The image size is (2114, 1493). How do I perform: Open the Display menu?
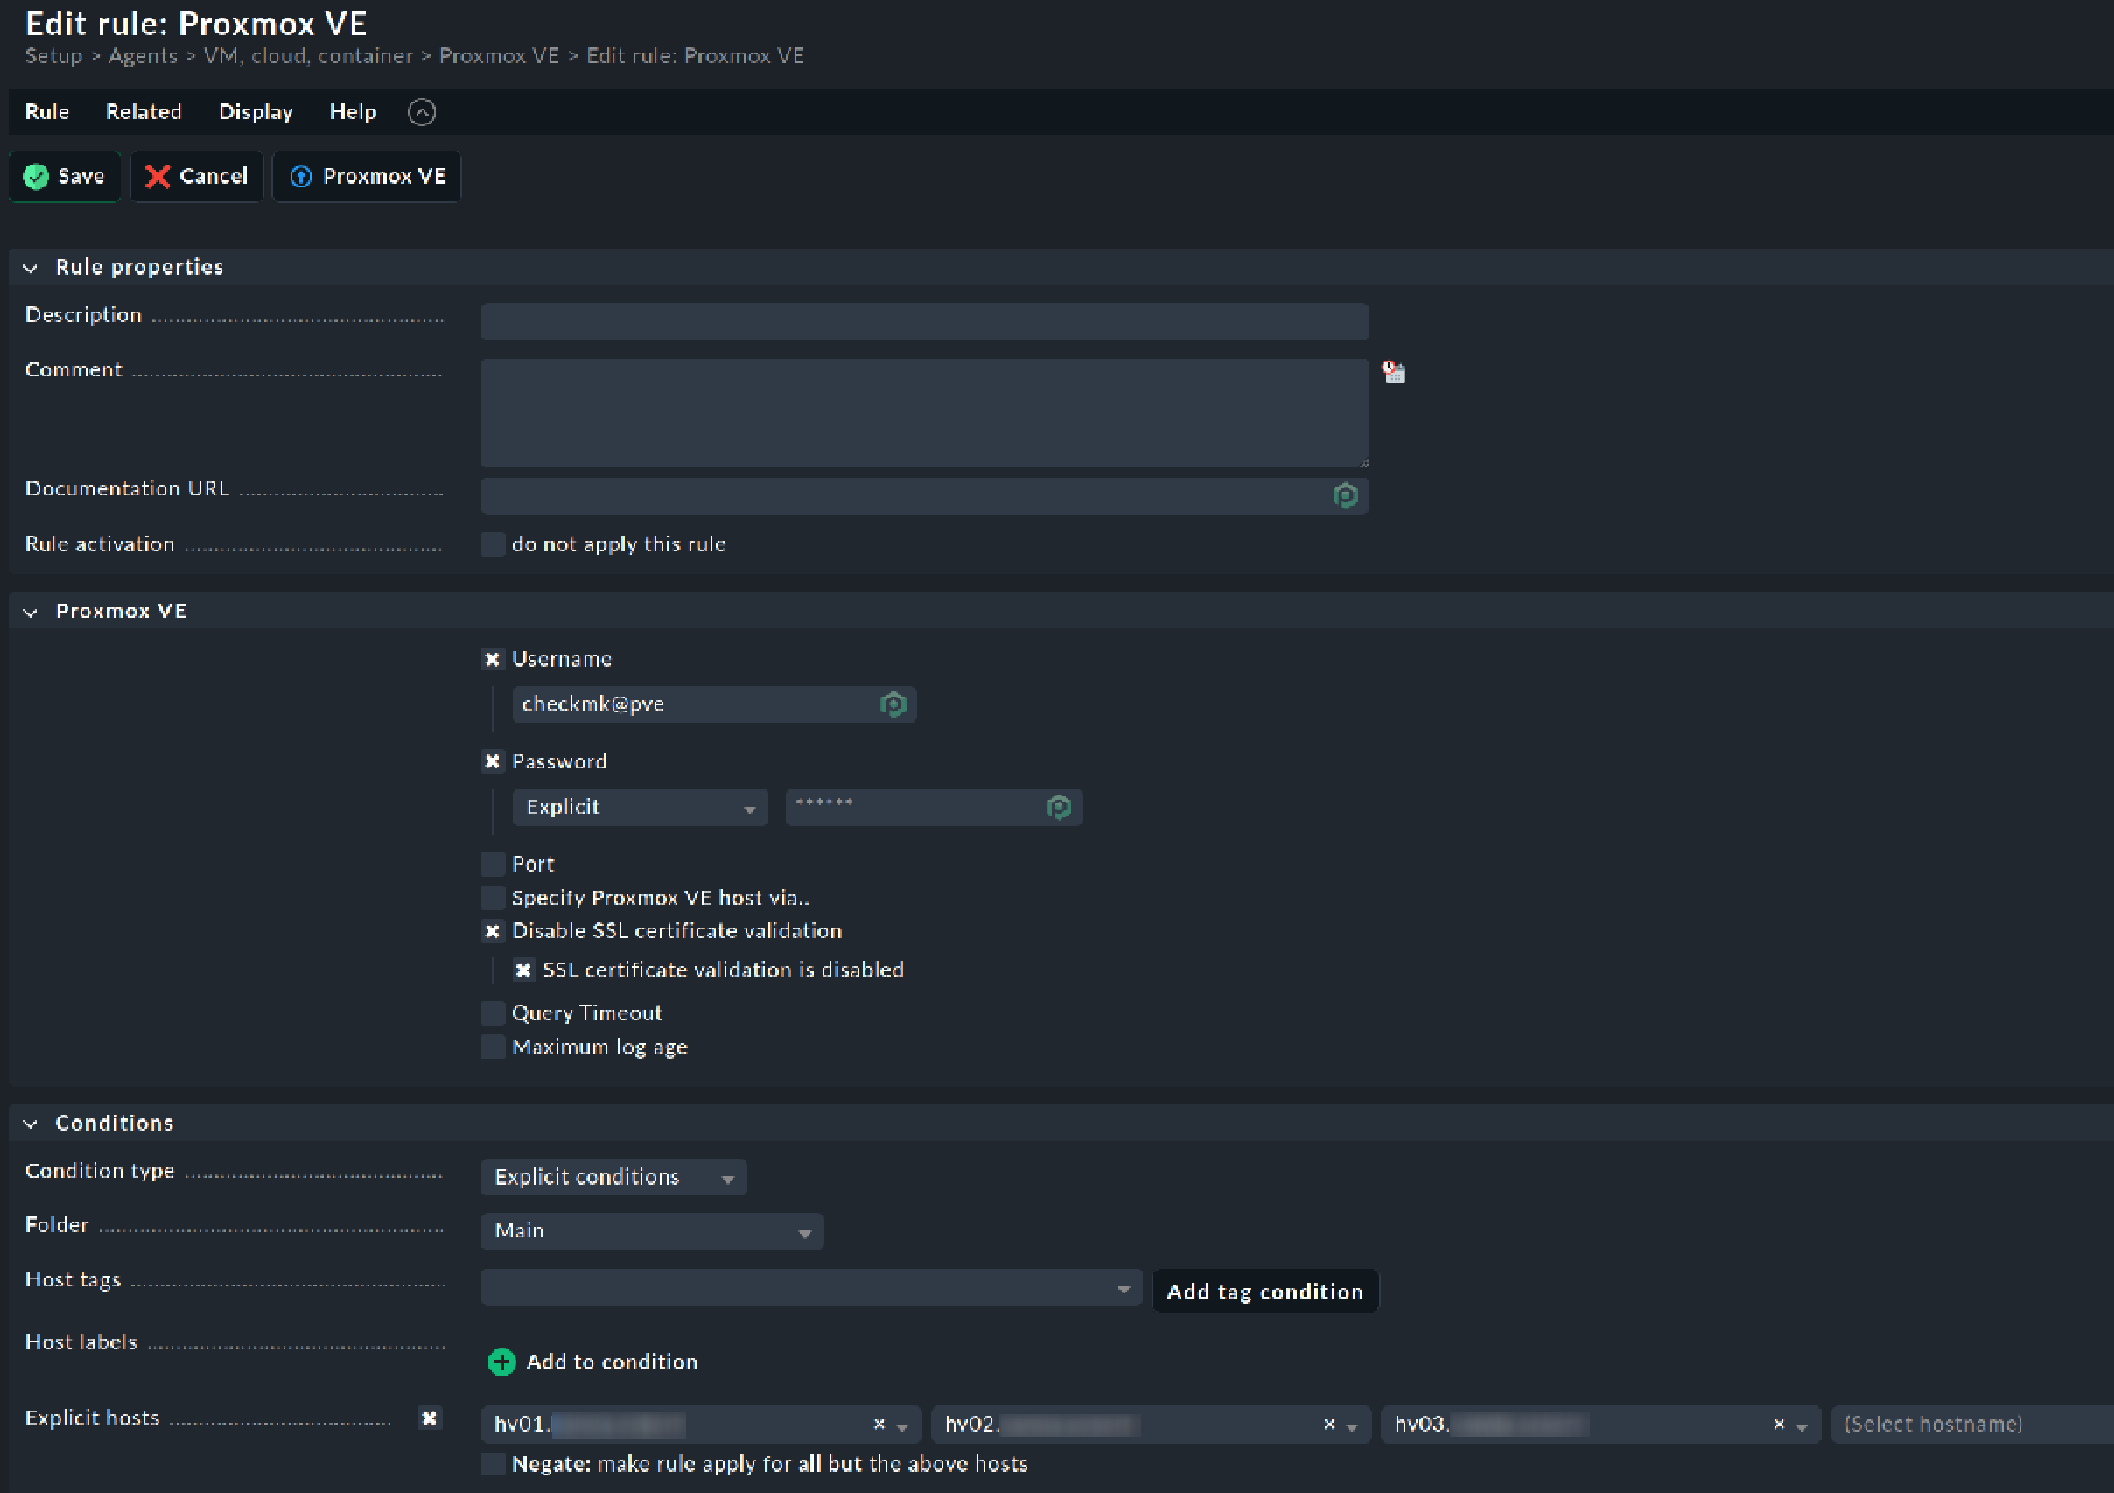255,112
